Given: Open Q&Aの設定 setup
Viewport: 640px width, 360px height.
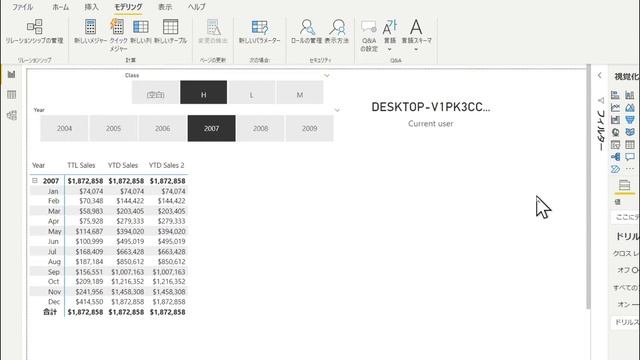Looking at the screenshot, I should pyautogui.click(x=369, y=35).
